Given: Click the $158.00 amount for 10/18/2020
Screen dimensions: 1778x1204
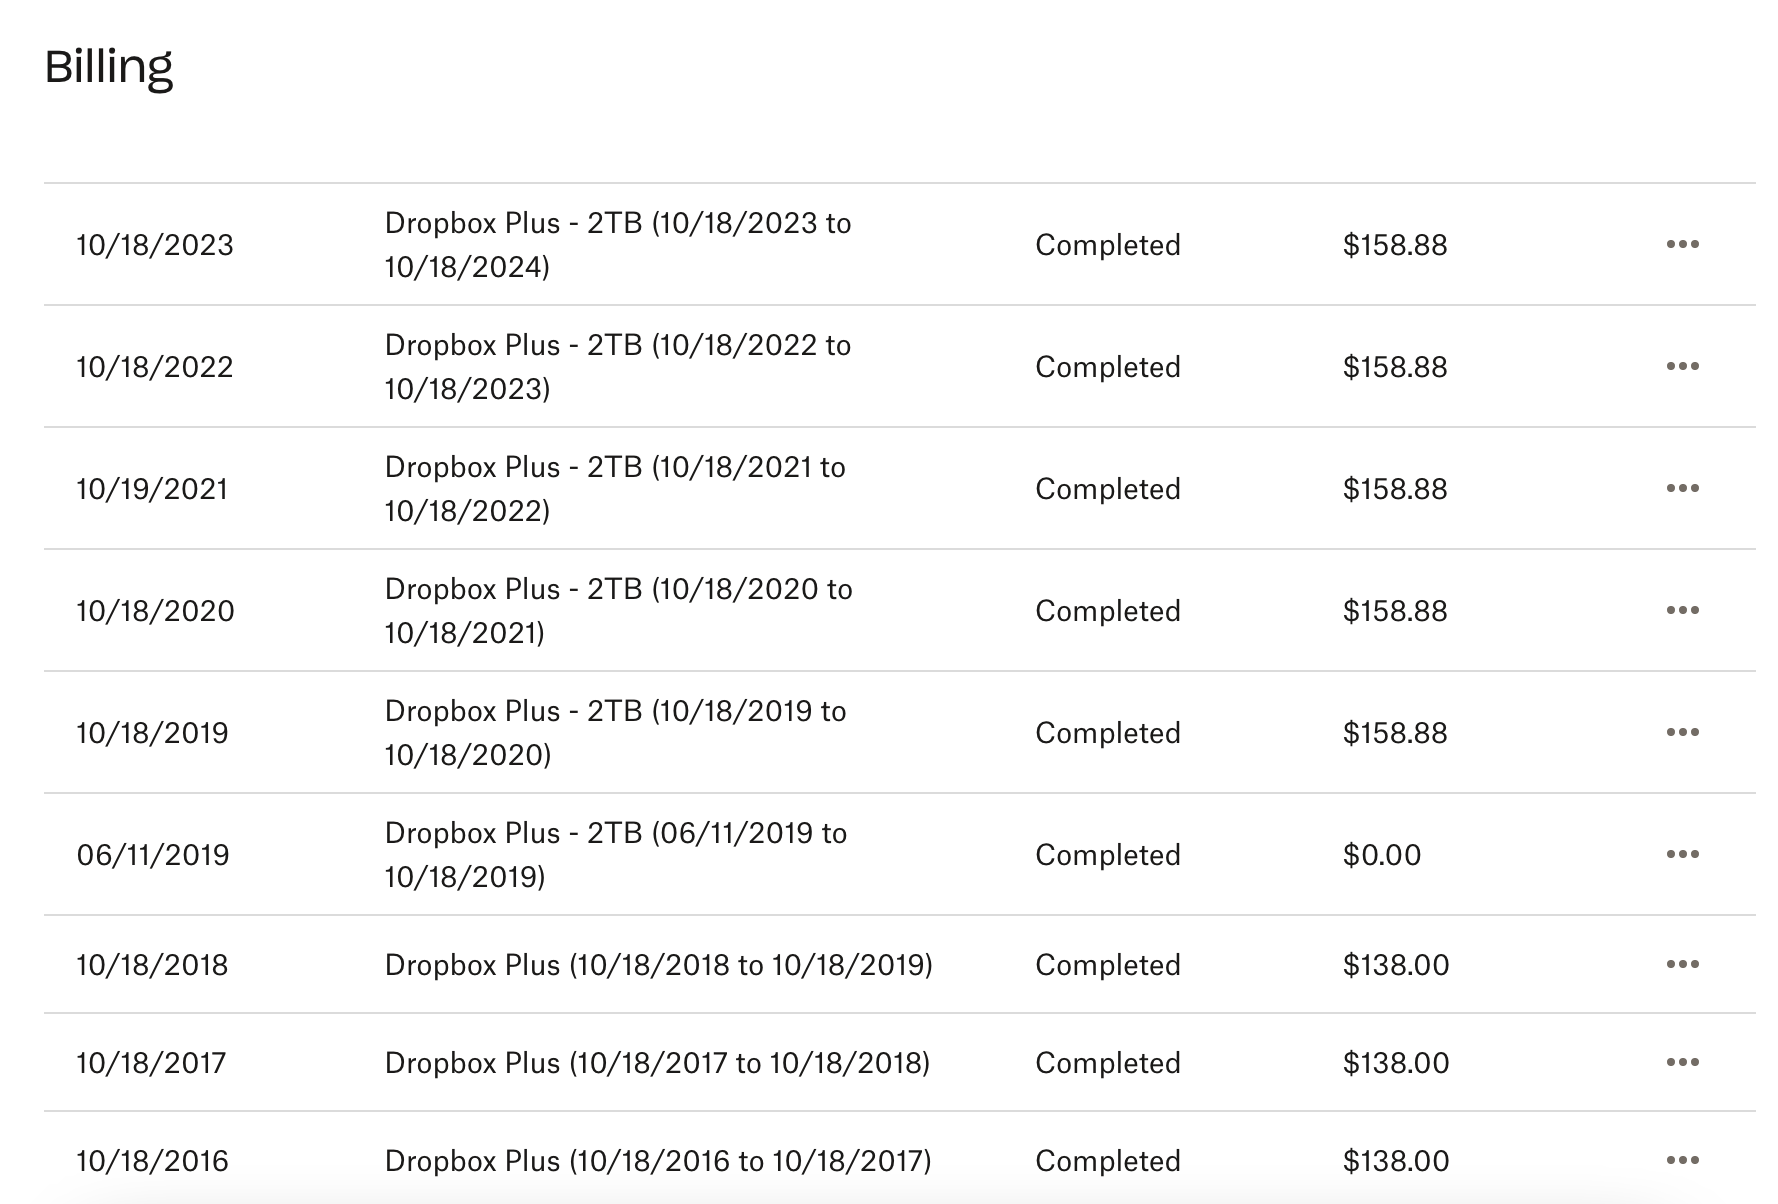Looking at the screenshot, I should pos(1394,611).
